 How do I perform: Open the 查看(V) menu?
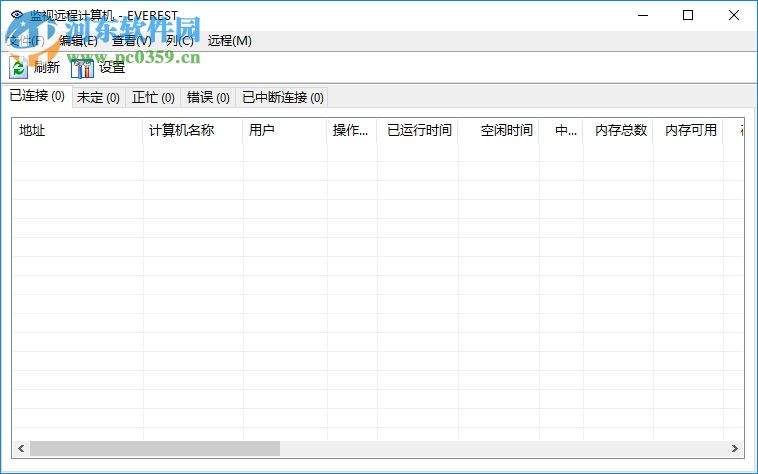(131, 41)
